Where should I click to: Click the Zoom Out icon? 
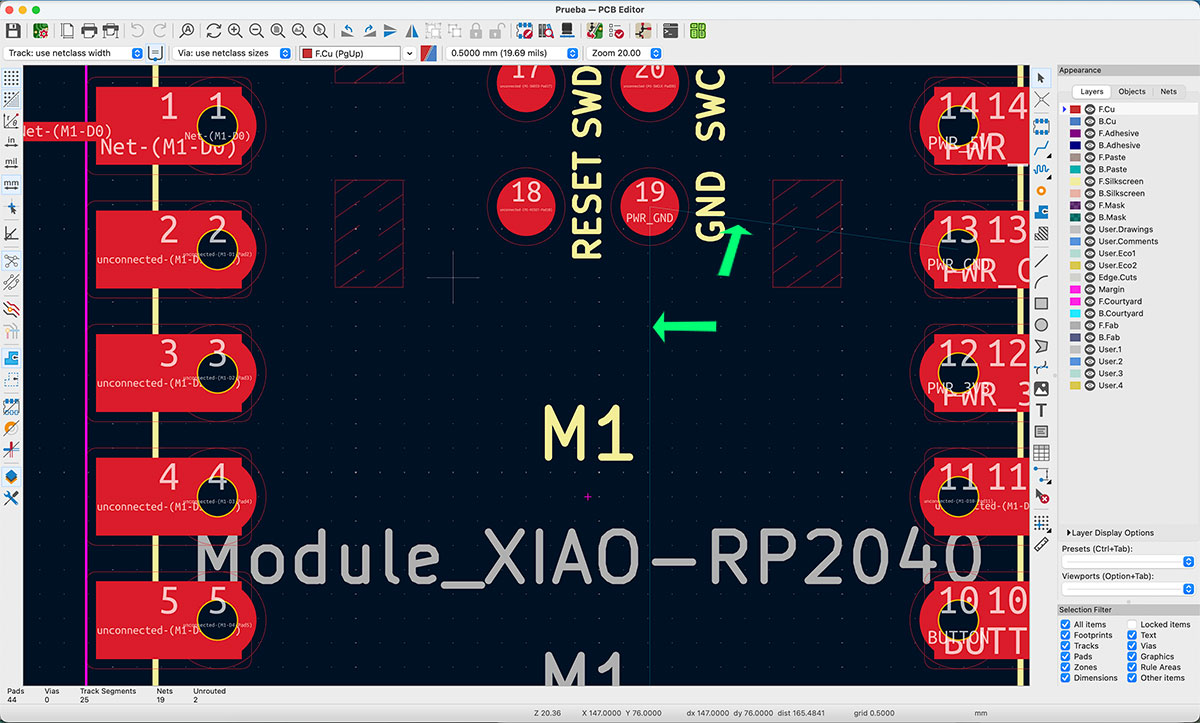(256, 31)
